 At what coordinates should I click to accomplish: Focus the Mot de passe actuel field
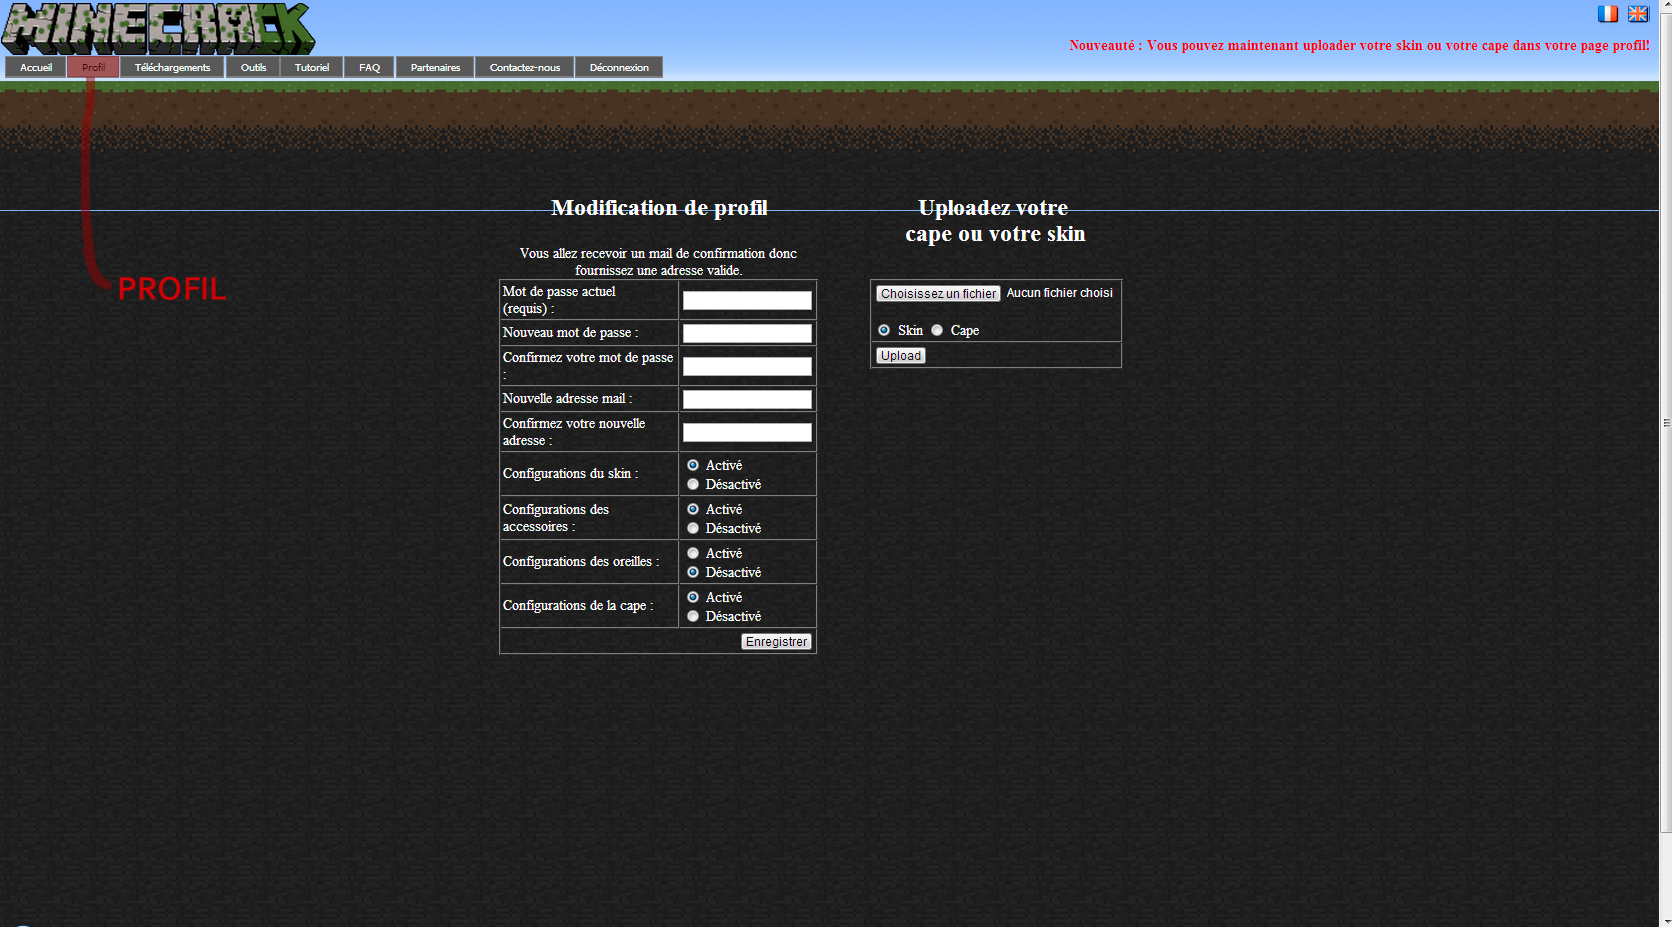pos(747,301)
